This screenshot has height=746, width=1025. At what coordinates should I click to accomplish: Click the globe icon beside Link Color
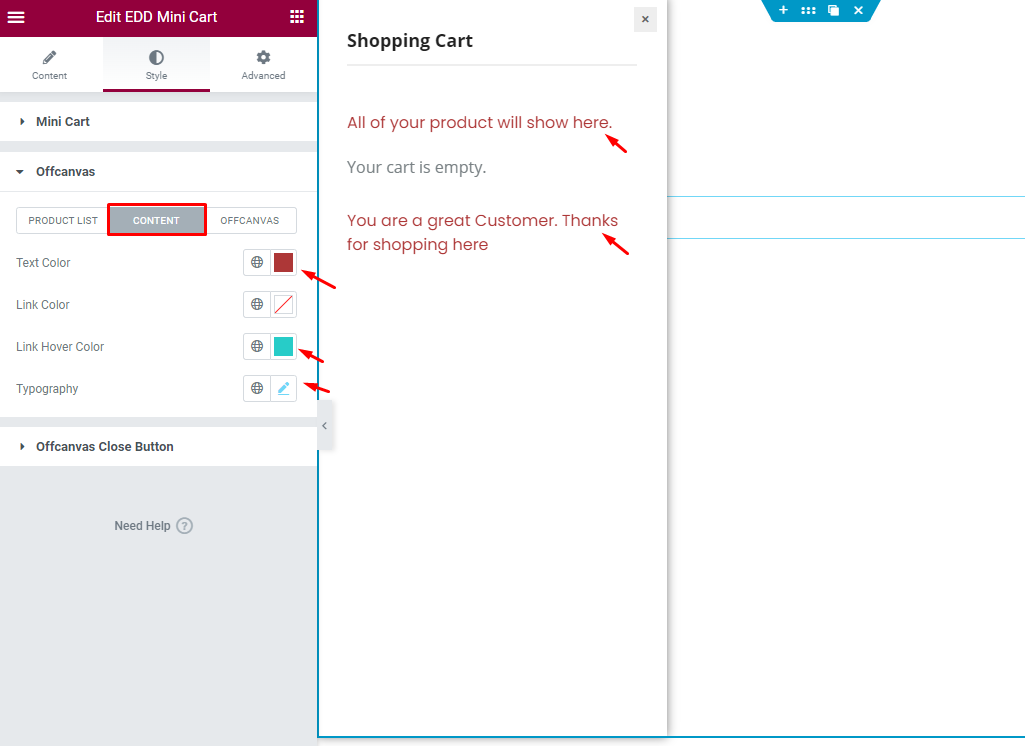click(257, 304)
